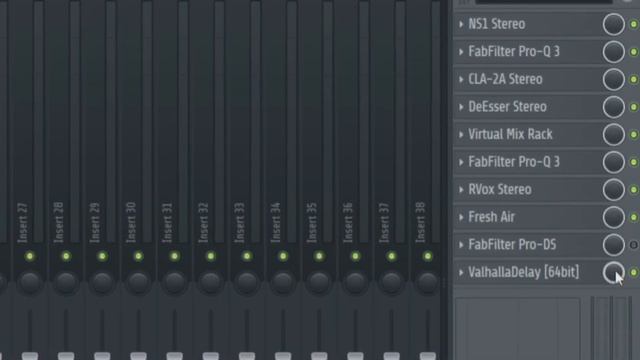Toggle the ValhallaDelay effect enable light
The image size is (640, 360).
tap(634, 272)
